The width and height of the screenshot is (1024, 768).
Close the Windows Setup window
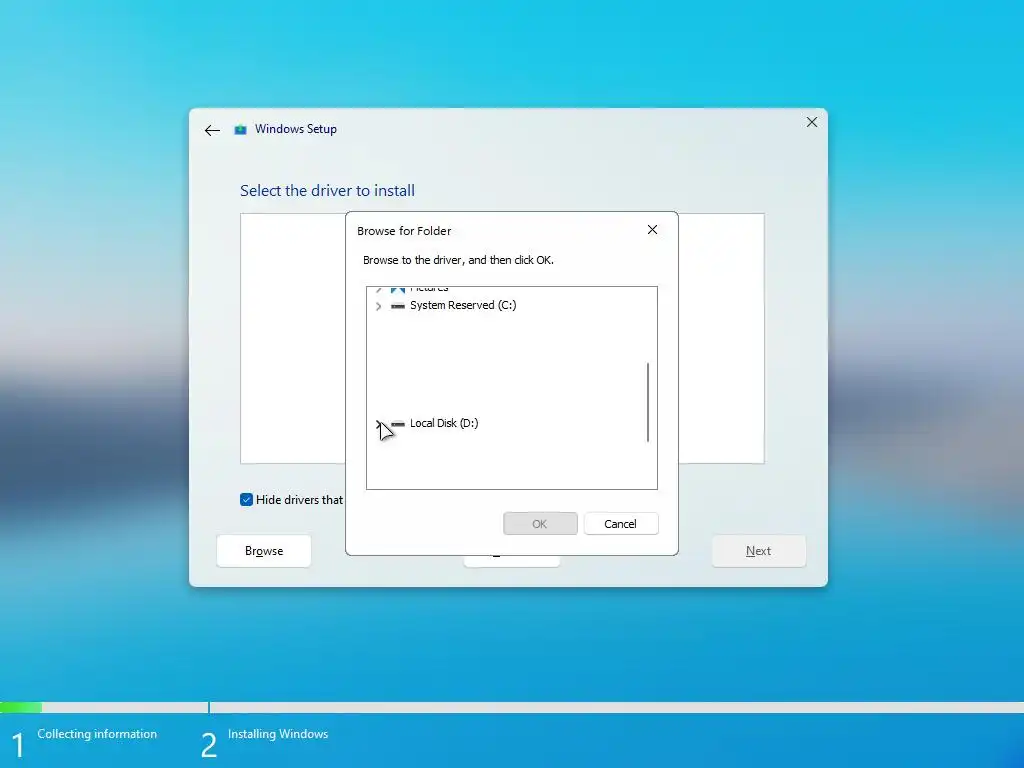812,122
